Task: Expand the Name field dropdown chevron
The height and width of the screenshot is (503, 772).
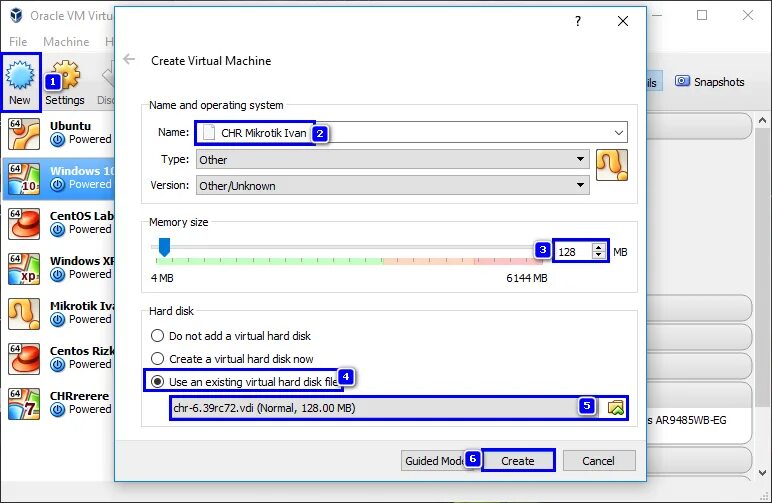Action: 618,132
